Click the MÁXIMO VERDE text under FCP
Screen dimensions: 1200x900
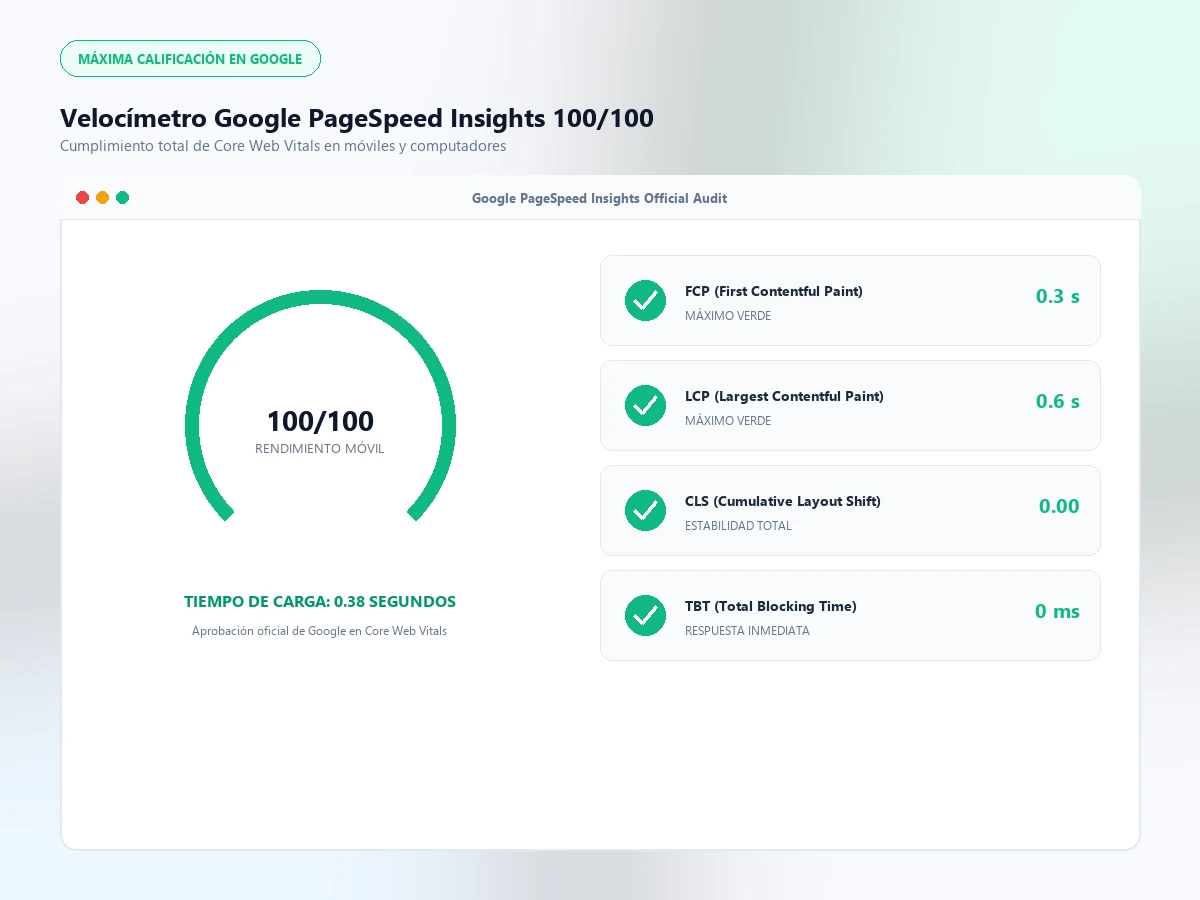coord(728,316)
